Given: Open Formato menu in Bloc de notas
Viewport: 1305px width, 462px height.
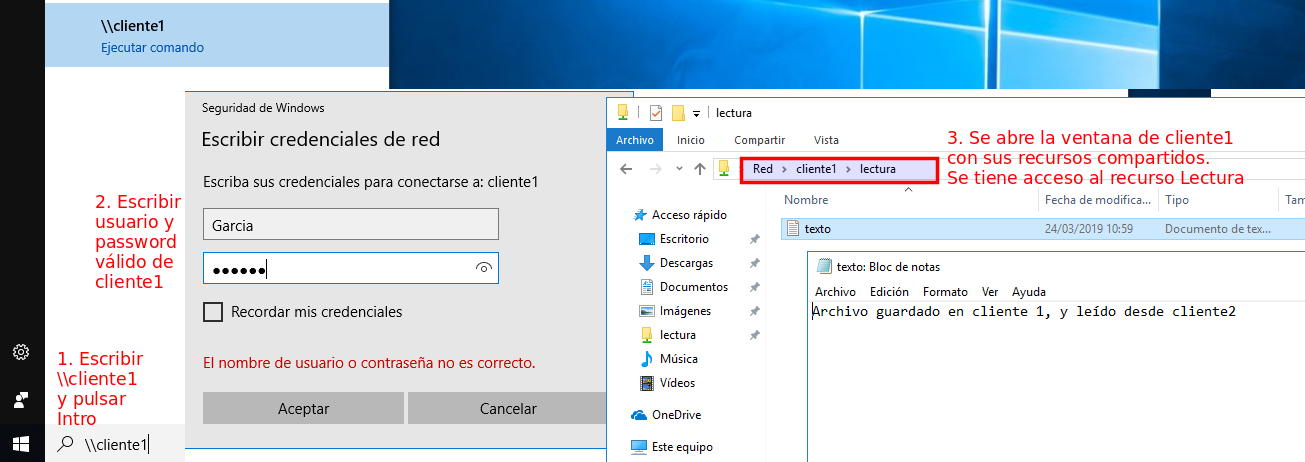Looking at the screenshot, I should pyautogui.click(x=945, y=292).
